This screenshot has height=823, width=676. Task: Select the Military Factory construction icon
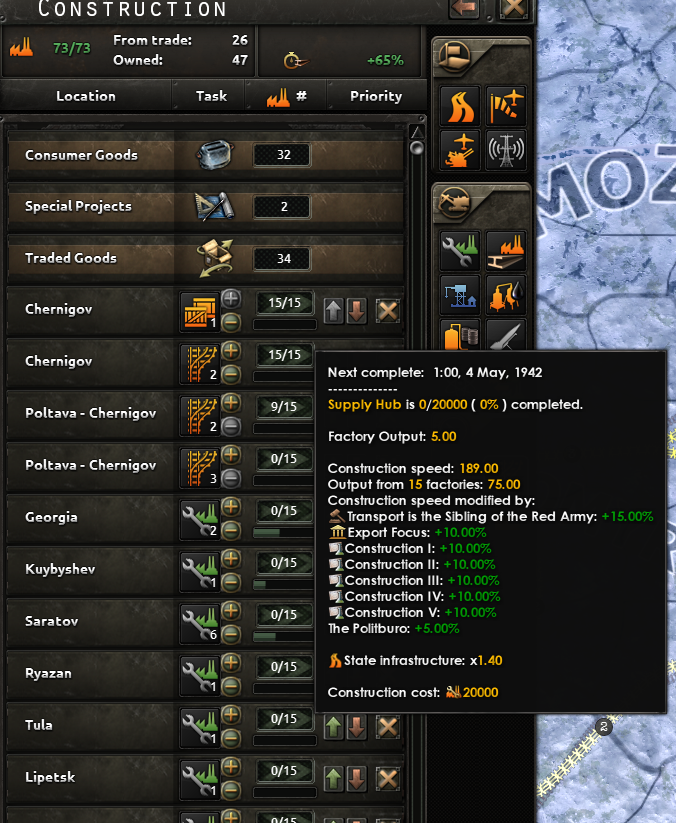pos(506,251)
